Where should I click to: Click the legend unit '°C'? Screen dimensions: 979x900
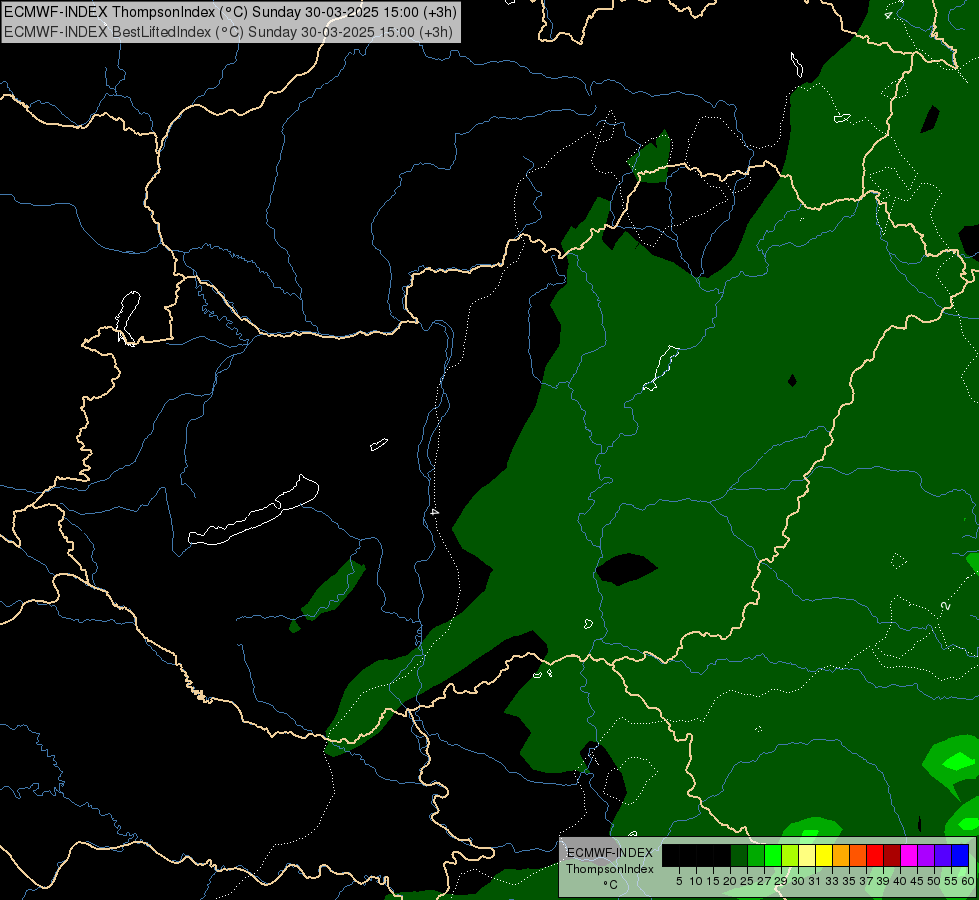tap(610, 884)
